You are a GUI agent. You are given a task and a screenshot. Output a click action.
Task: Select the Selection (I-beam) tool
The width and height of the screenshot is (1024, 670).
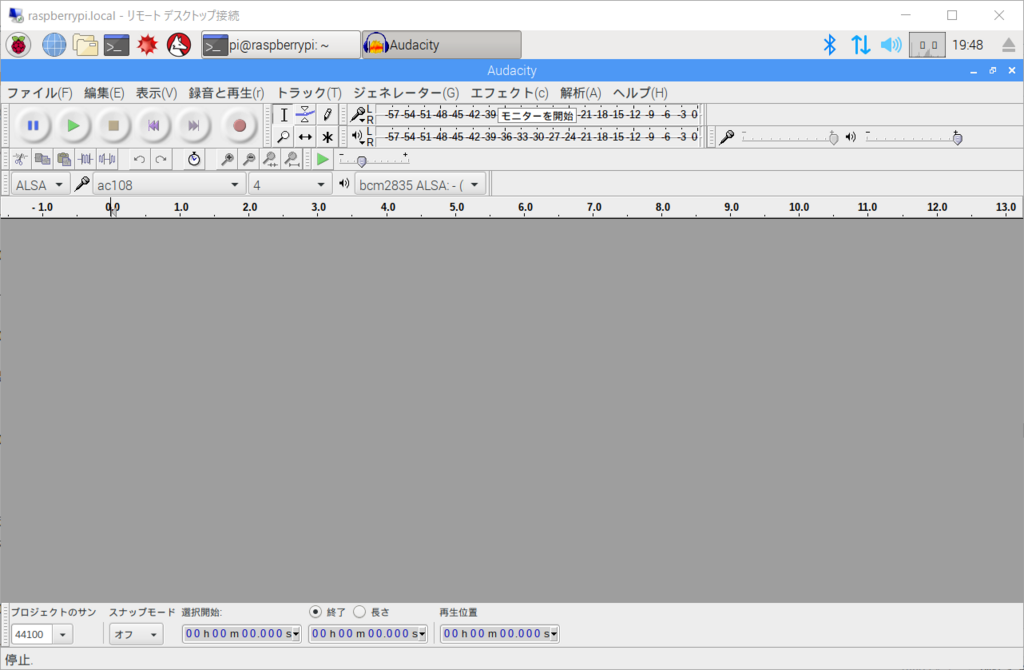coord(283,115)
